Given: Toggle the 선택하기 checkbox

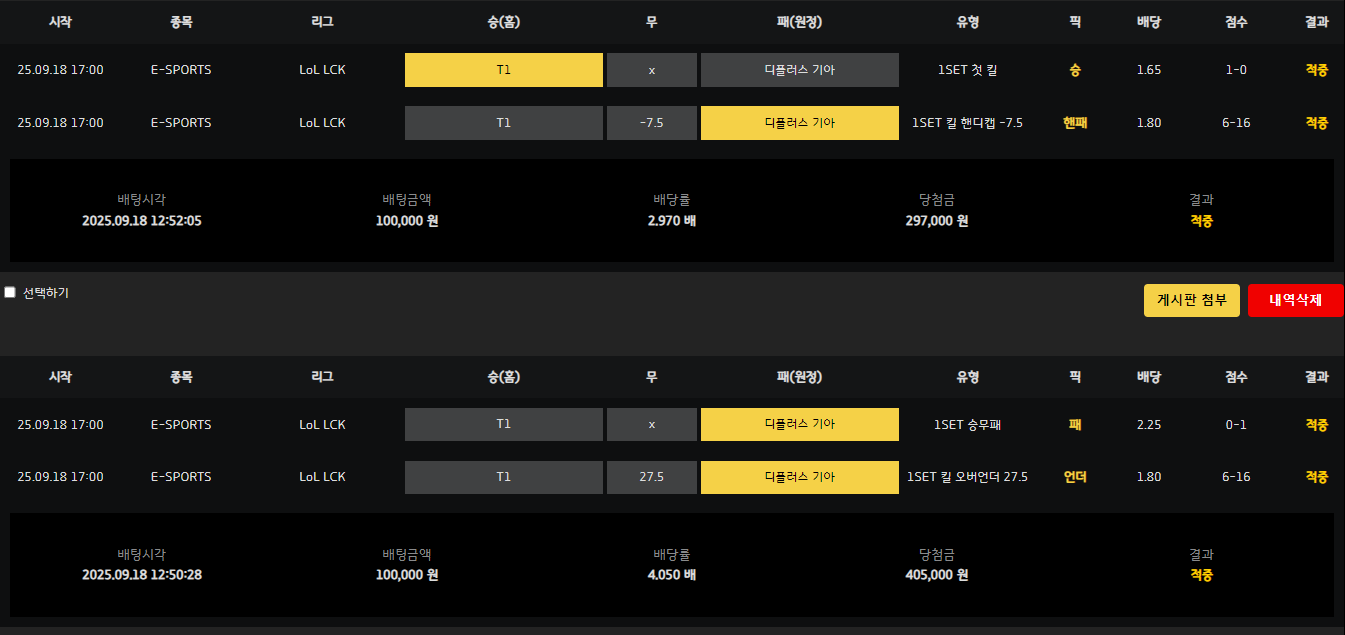Looking at the screenshot, I should click(10, 293).
